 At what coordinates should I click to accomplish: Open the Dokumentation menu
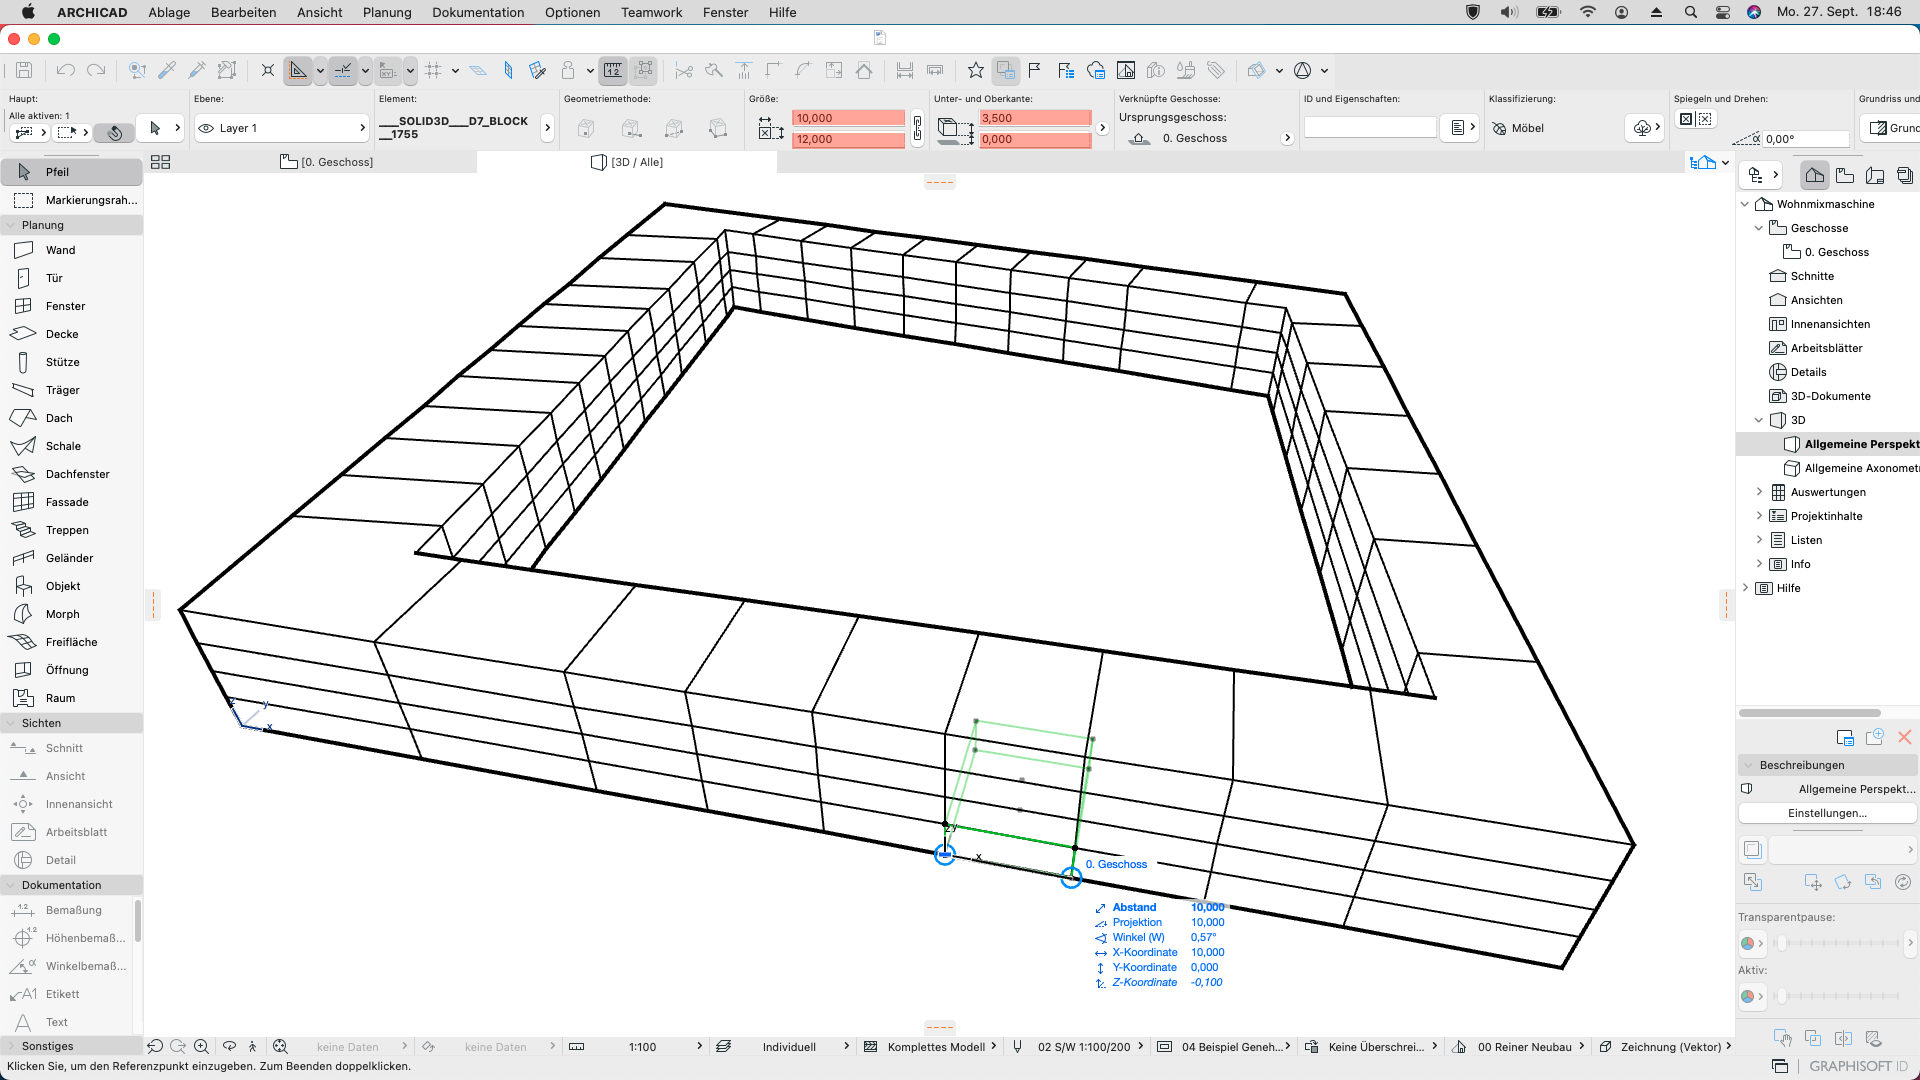click(477, 12)
